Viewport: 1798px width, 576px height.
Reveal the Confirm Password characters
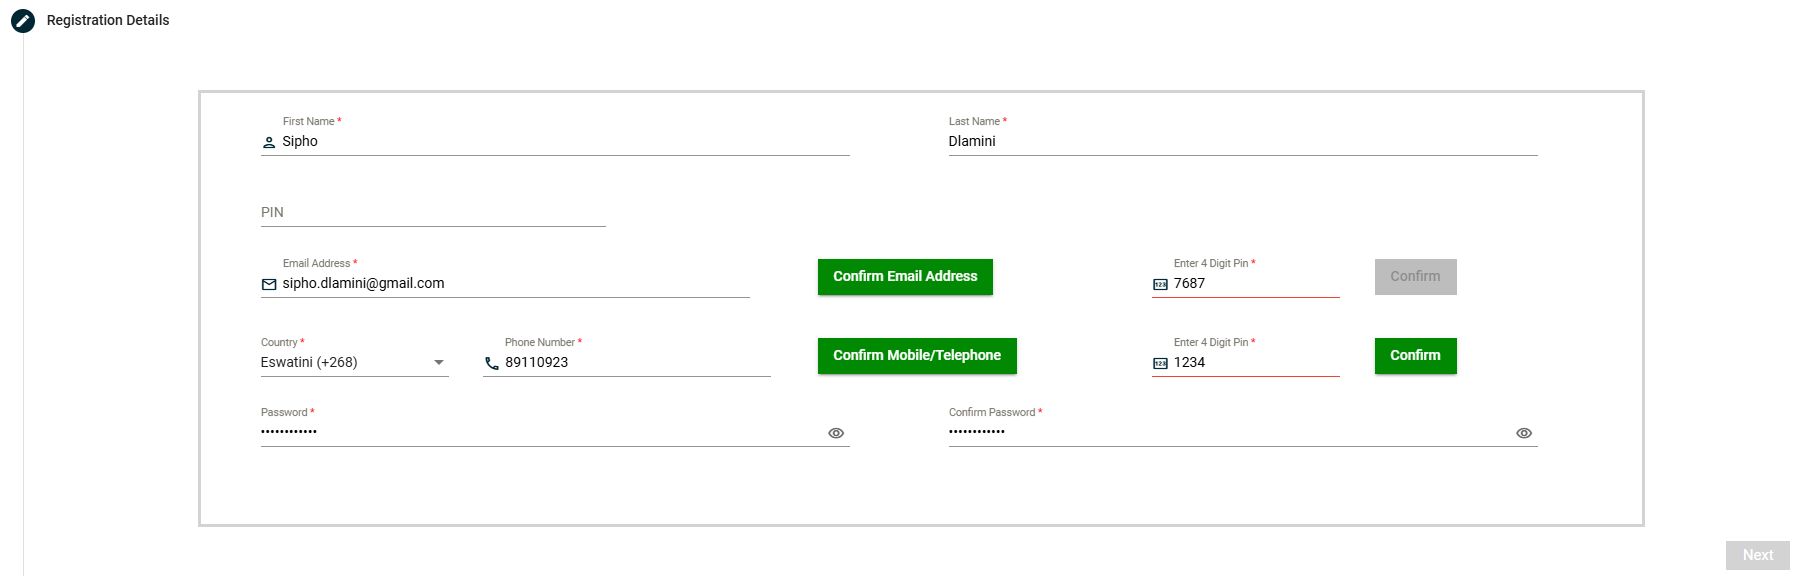coord(1524,433)
